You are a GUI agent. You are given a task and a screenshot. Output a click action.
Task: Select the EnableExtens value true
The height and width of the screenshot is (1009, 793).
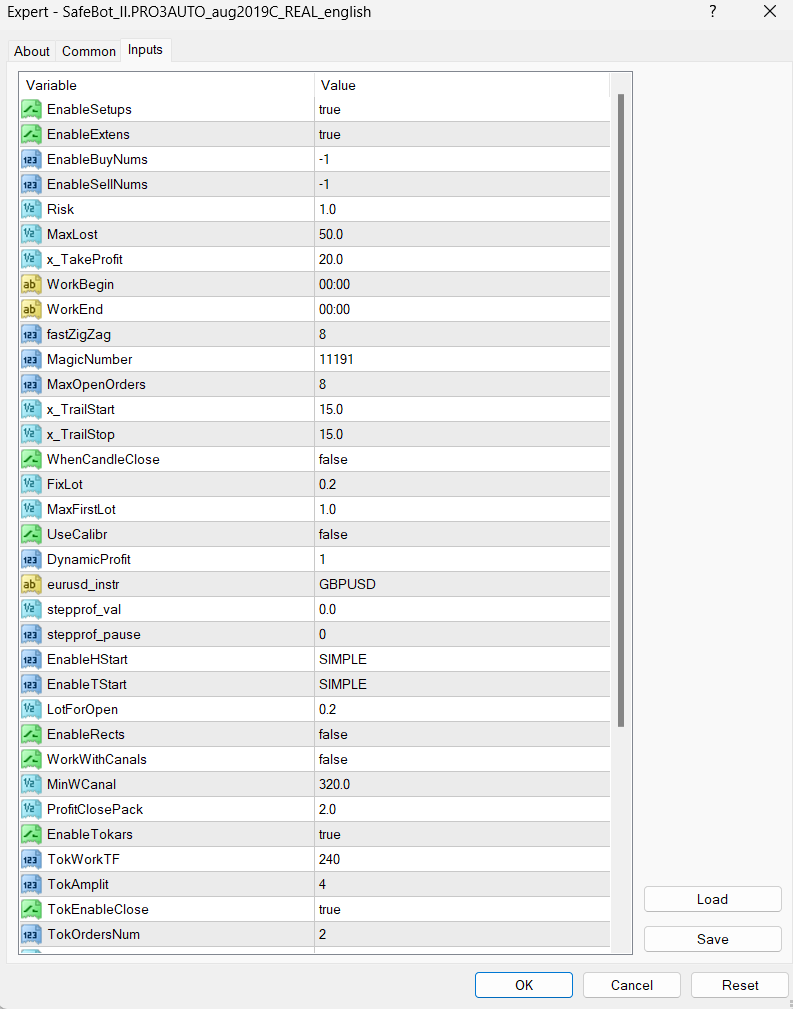[x=330, y=134]
